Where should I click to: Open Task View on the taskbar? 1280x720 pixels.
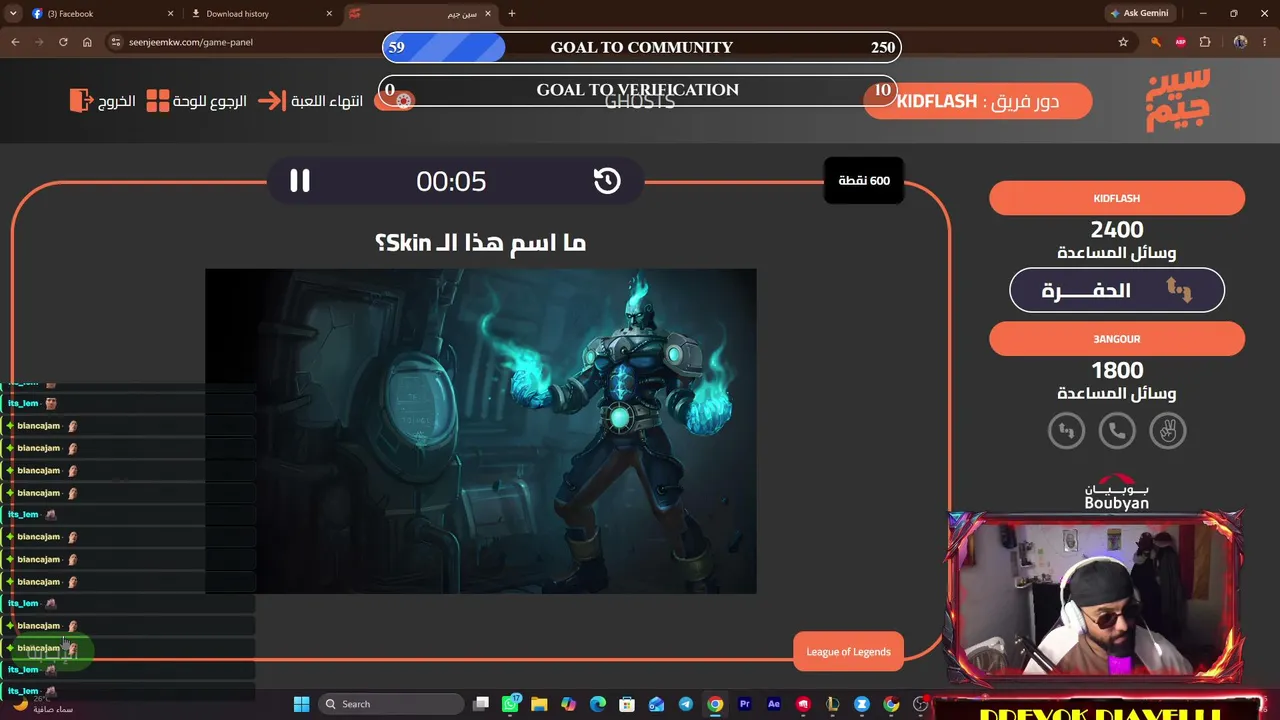(481, 704)
